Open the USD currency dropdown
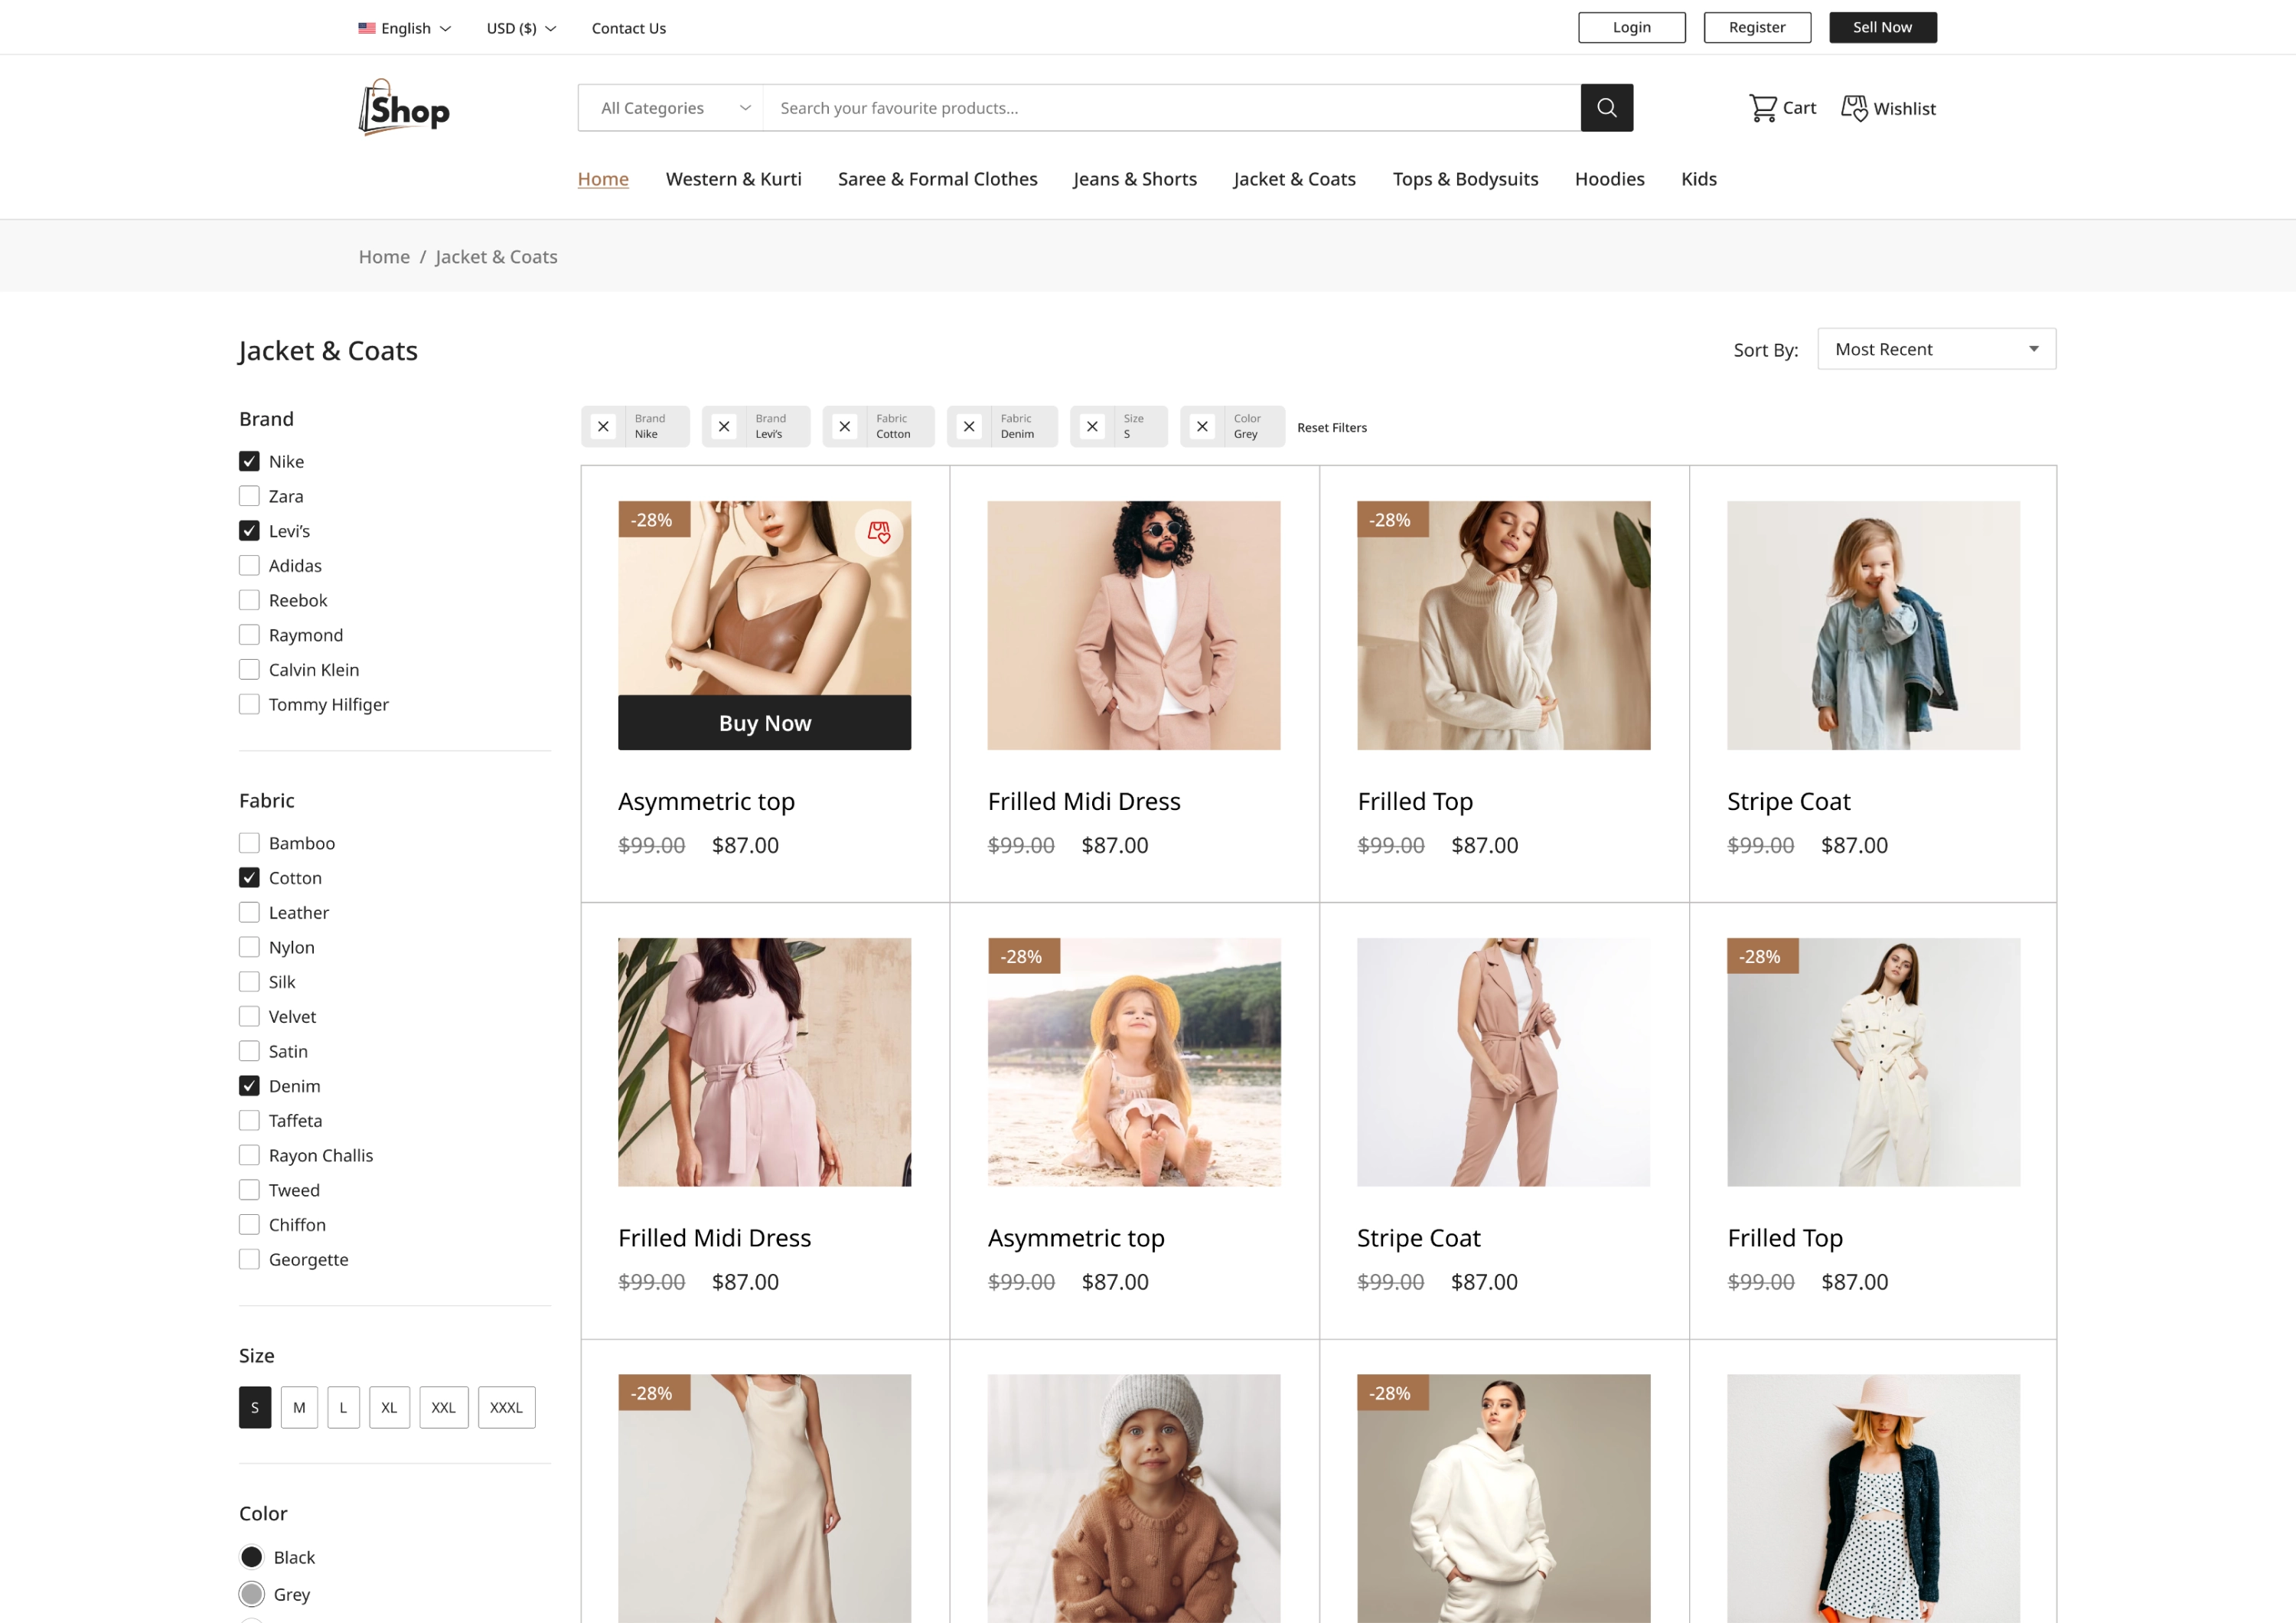Viewport: 2296px width, 1623px height. (x=520, y=28)
